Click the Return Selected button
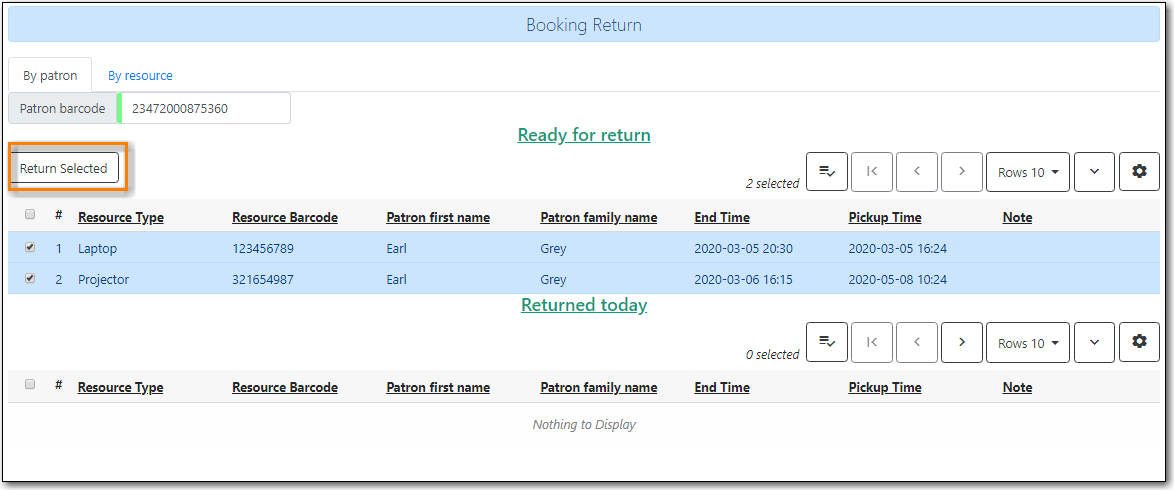 (x=64, y=169)
